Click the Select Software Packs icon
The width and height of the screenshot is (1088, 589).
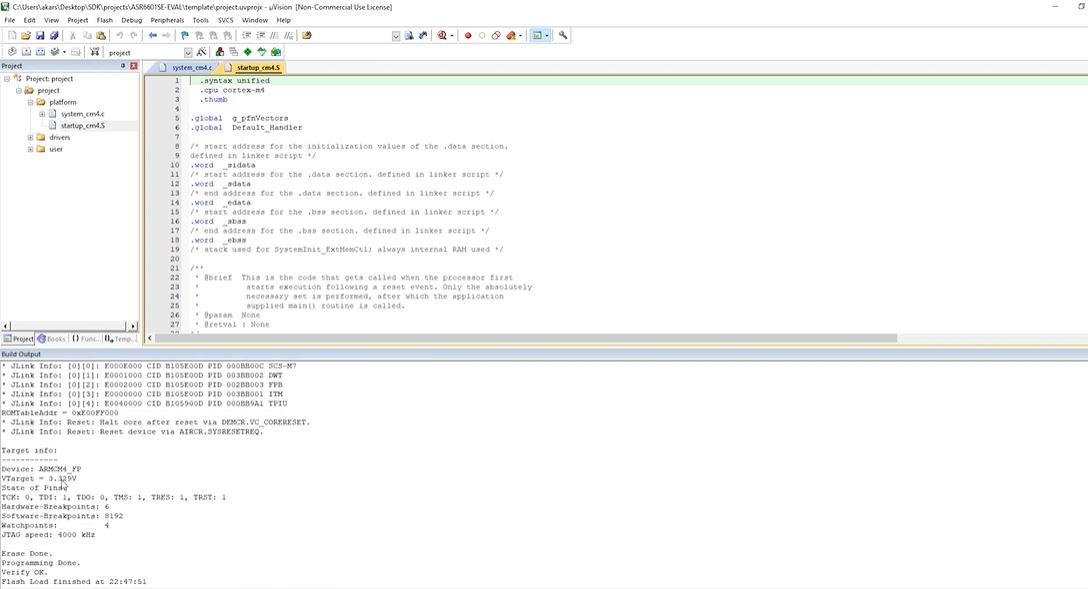click(262, 52)
